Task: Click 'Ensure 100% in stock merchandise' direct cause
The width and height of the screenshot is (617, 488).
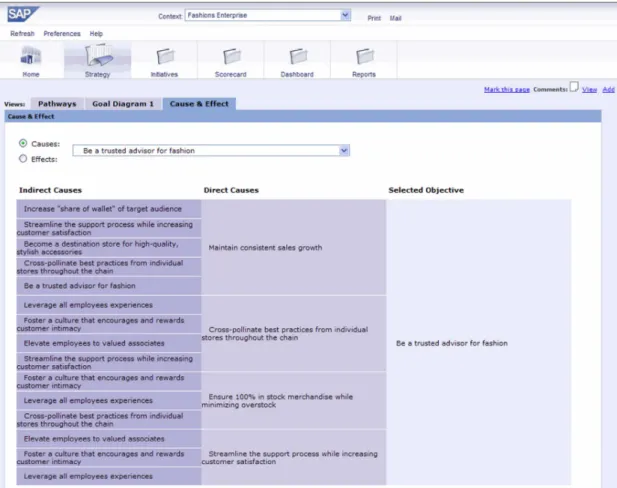Action: [294, 401]
